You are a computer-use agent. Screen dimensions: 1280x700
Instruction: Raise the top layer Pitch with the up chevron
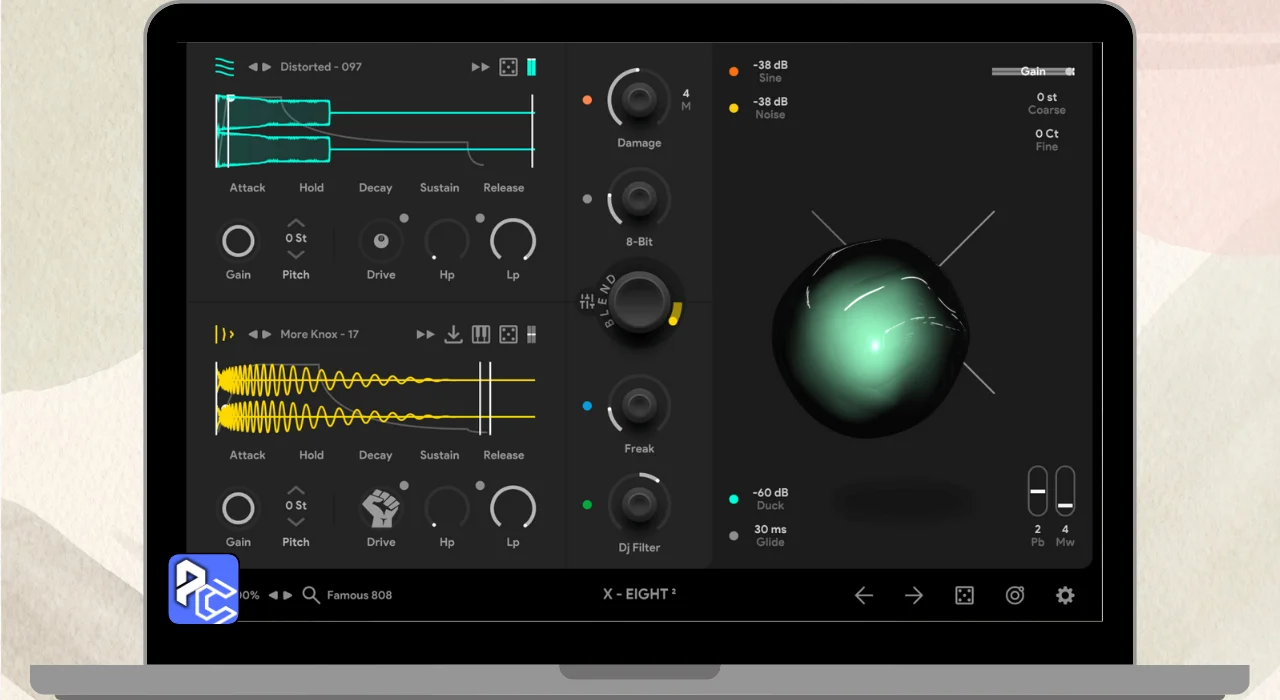(x=296, y=223)
